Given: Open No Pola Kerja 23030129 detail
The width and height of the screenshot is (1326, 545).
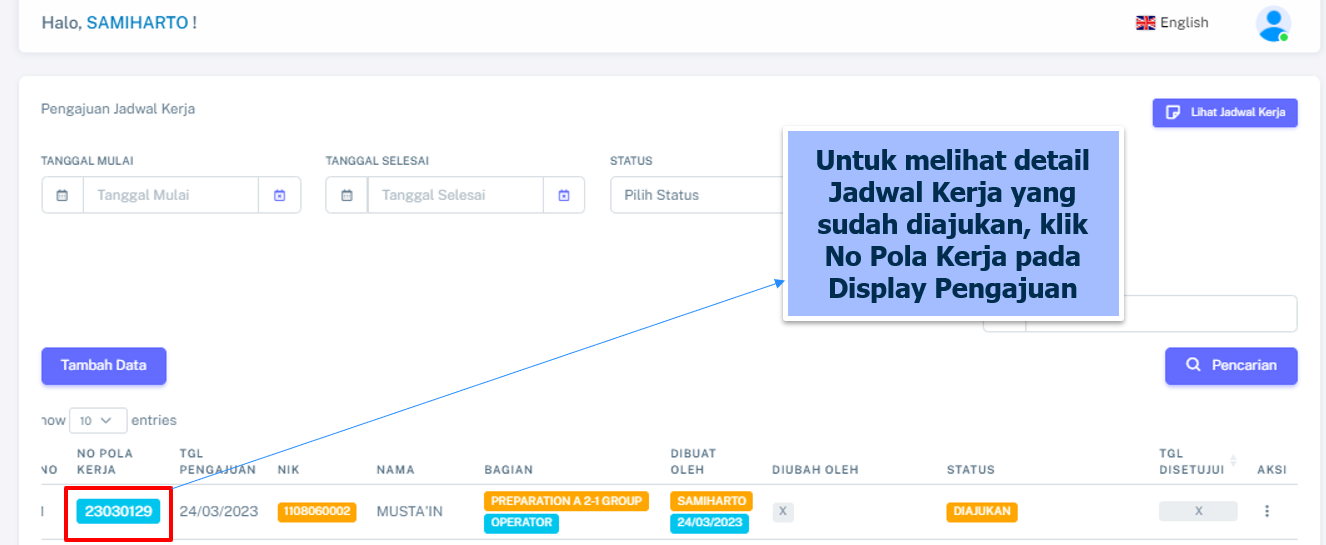Looking at the screenshot, I should point(118,511).
